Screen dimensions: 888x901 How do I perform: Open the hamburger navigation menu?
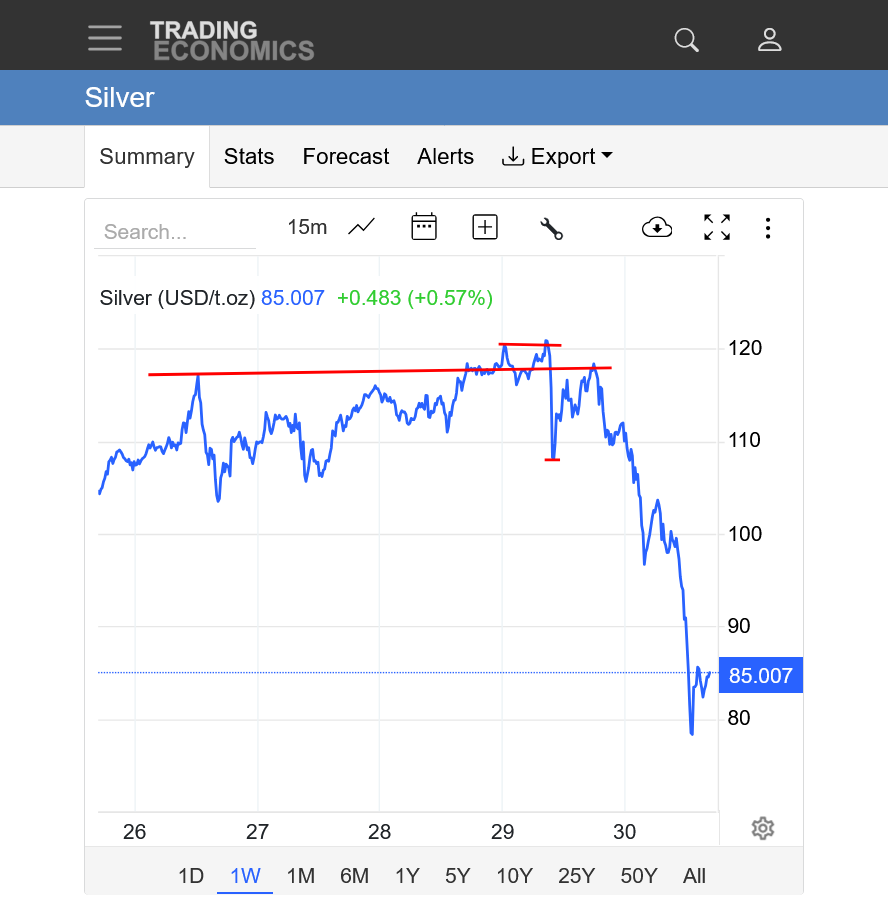pos(105,38)
